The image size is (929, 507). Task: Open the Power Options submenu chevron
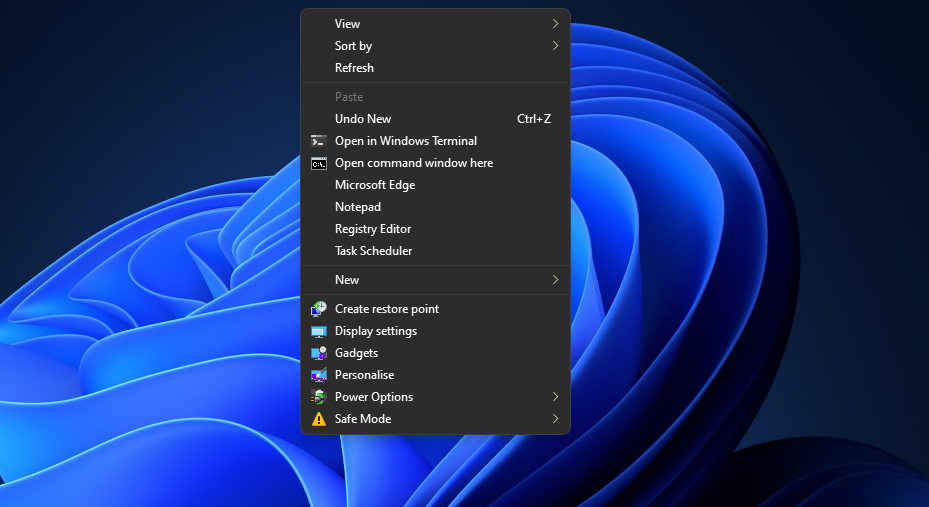point(555,397)
